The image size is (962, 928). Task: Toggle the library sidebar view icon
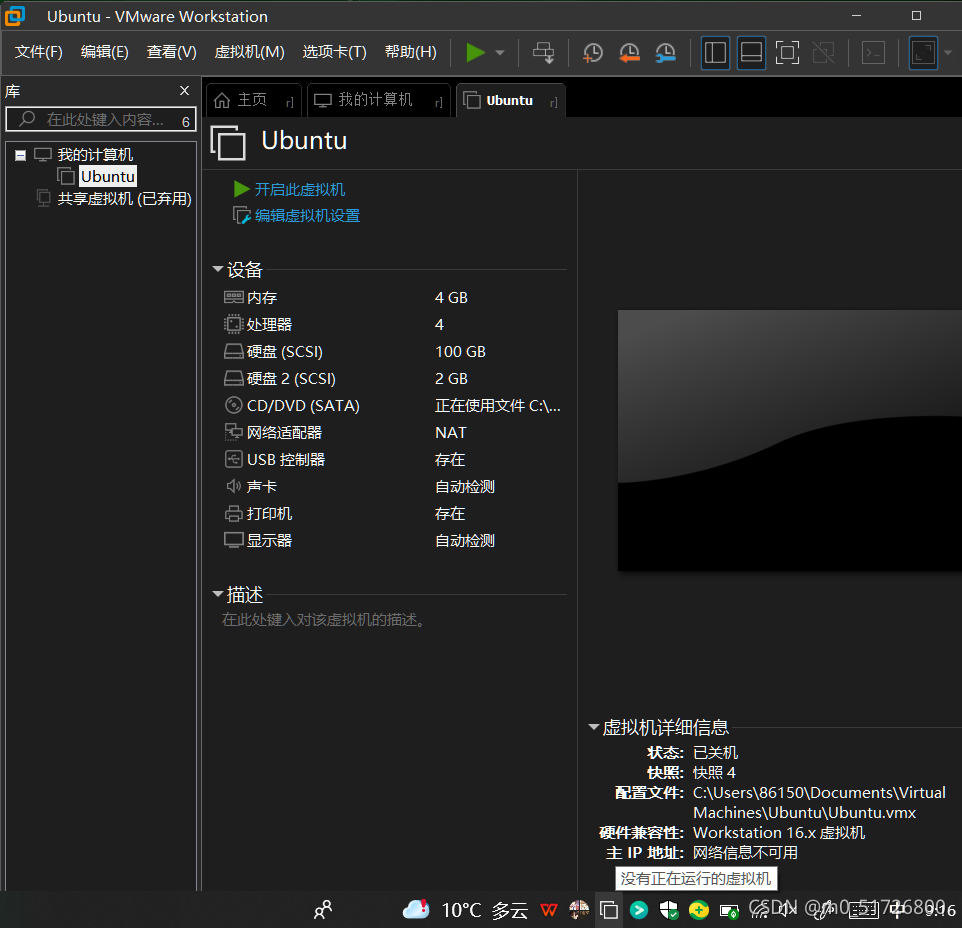[x=715, y=53]
